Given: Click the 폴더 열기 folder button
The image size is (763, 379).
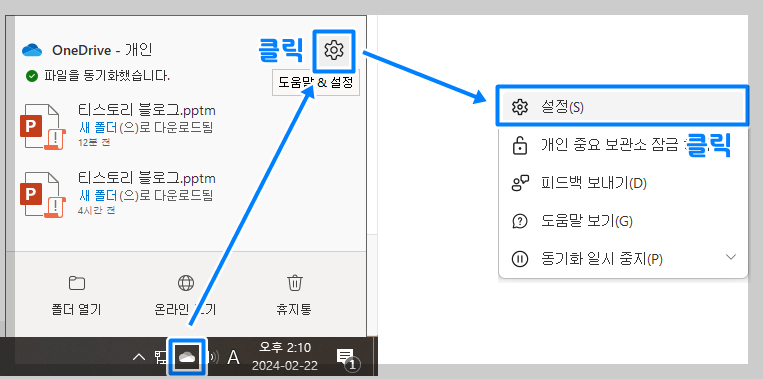Looking at the screenshot, I should point(76,295).
